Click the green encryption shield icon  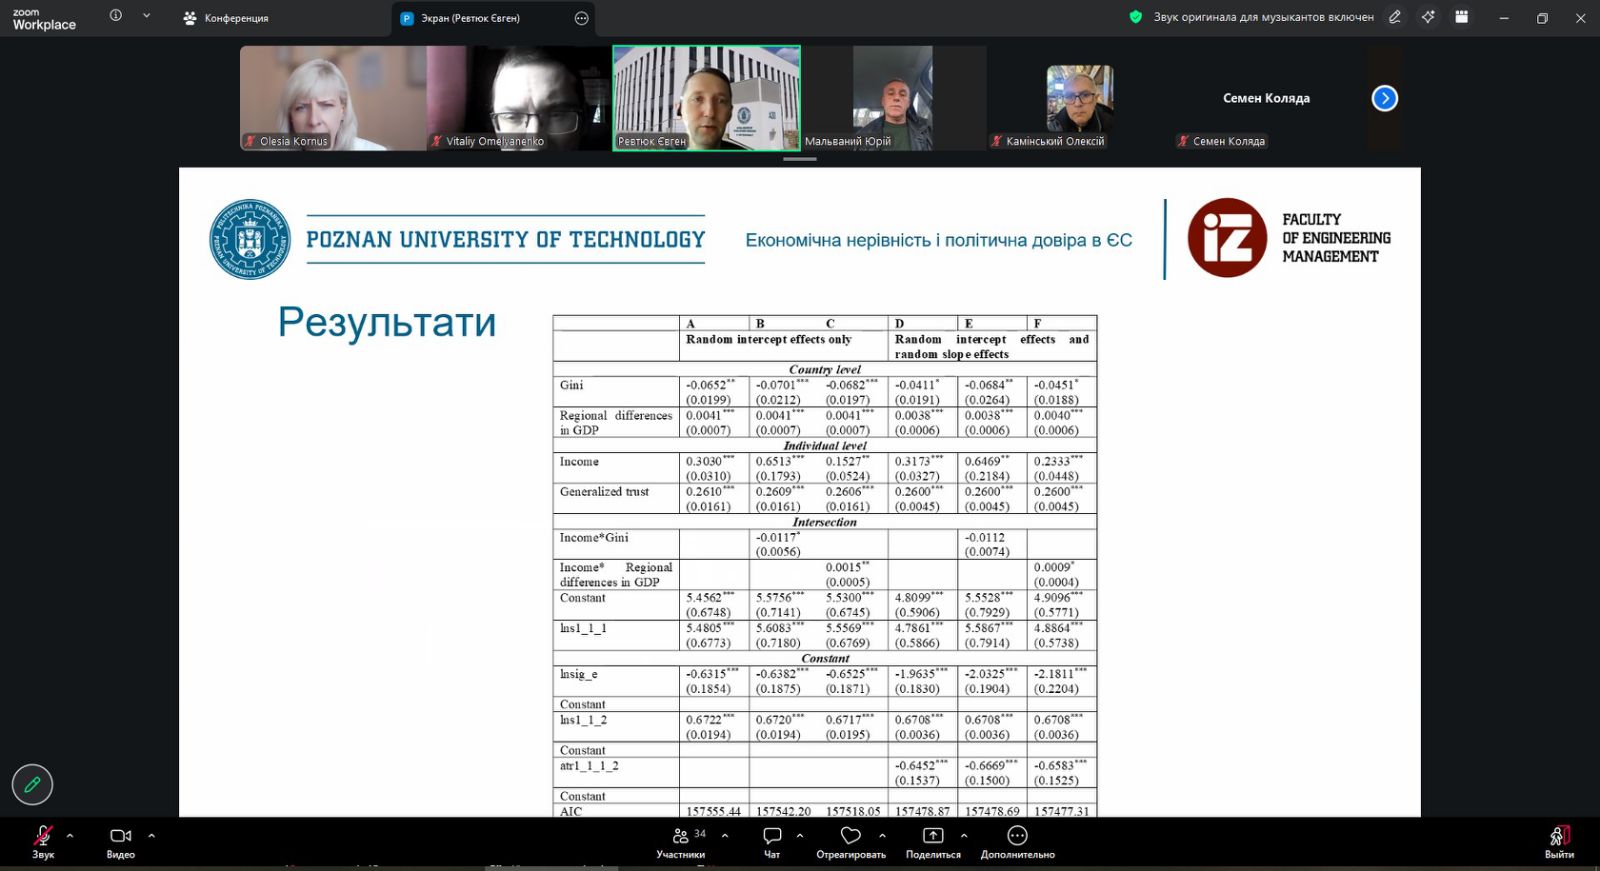pyautogui.click(x=1135, y=17)
